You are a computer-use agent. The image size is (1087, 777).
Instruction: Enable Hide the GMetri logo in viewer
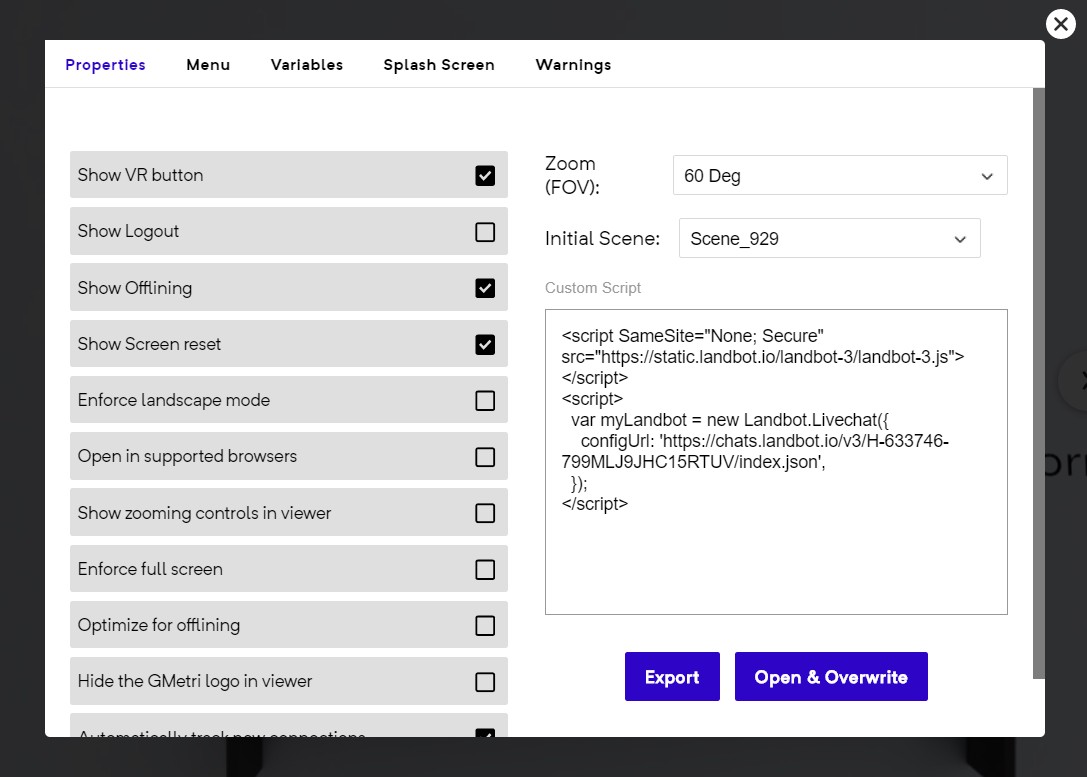coord(485,682)
